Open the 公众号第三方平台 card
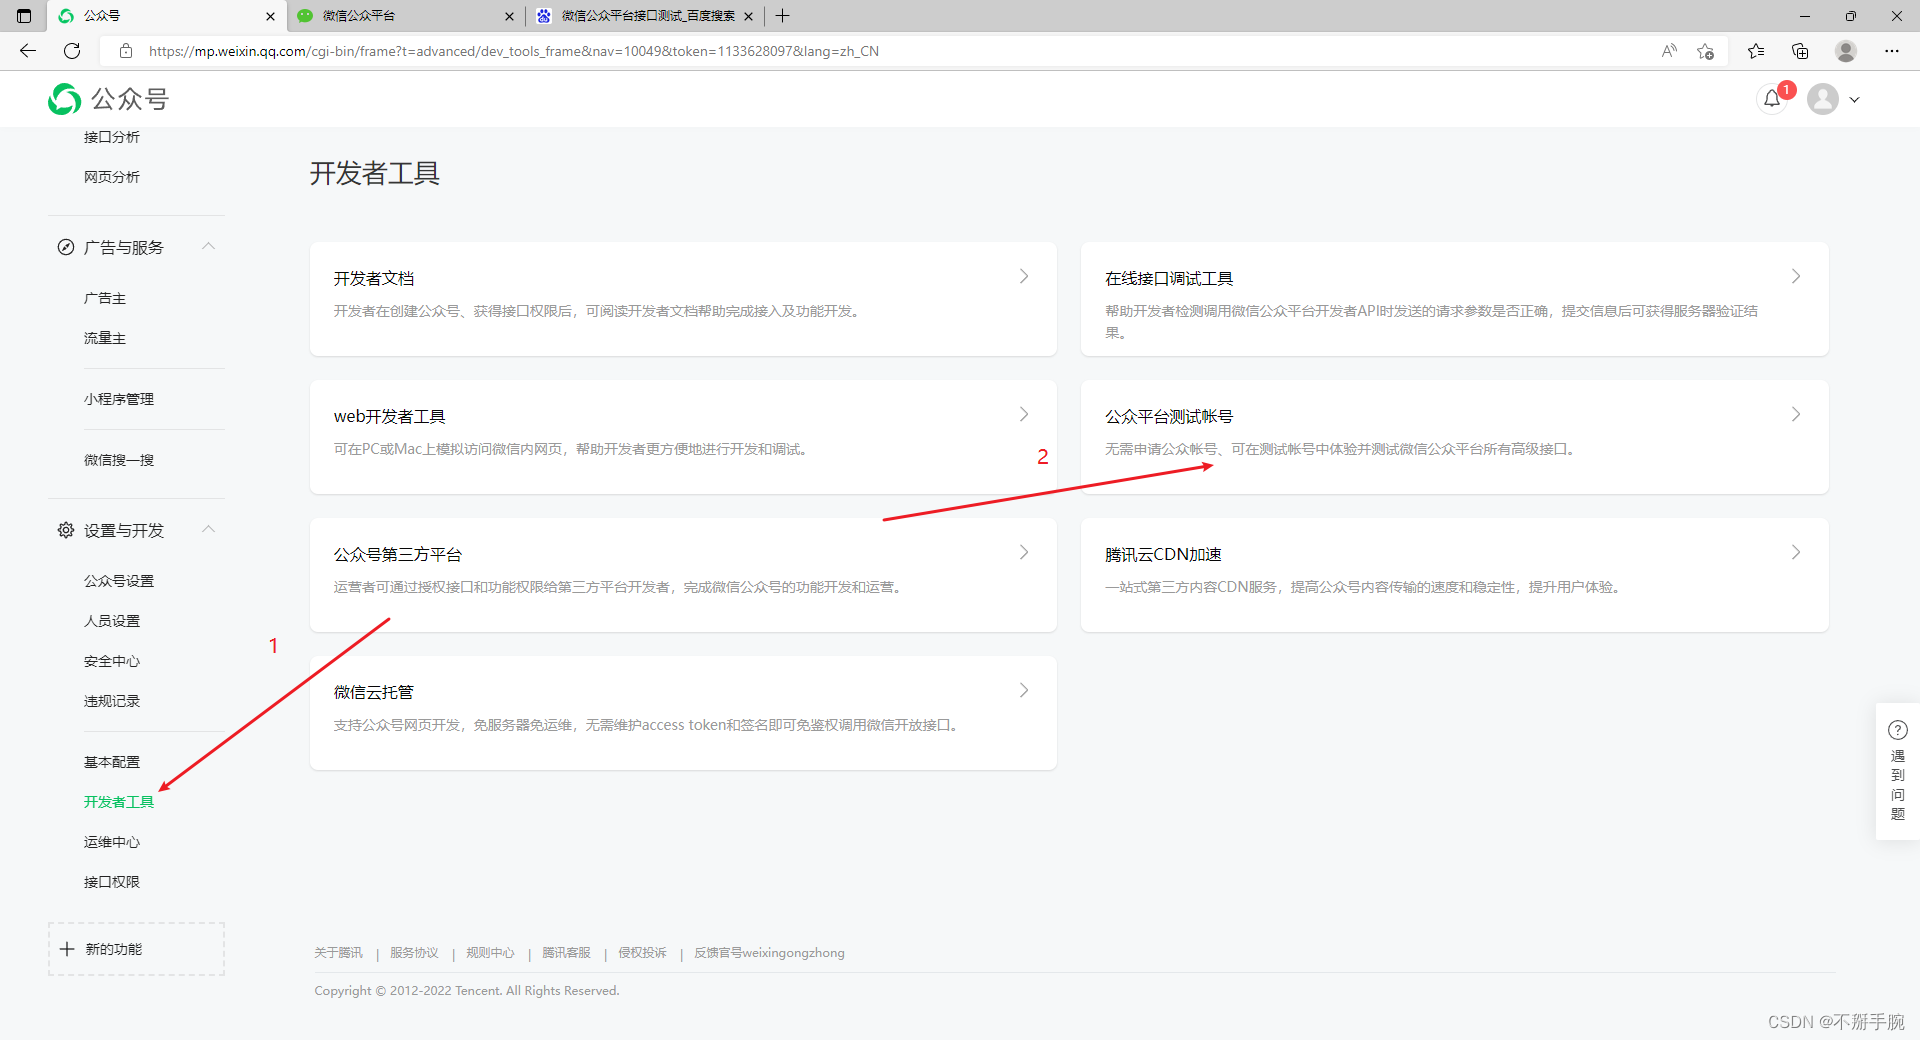1920x1040 pixels. (683, 575)
